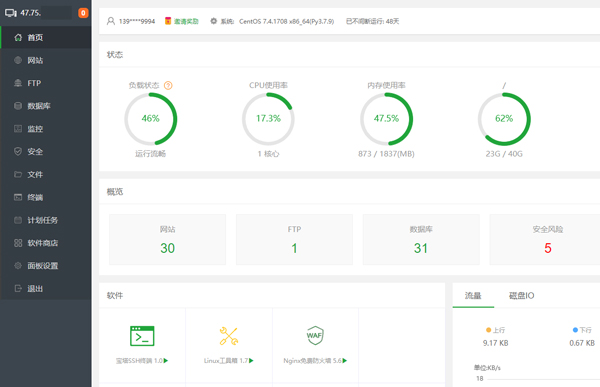Open the Linux工具箱 tools icon

pyautogui.click(x=229, y=336)
